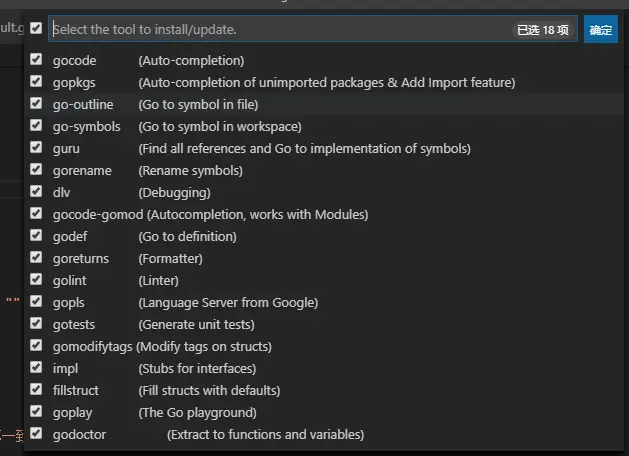The height and width of the screenshot is (456, 629).
Task: Disable the dlv debugging checkbox
Action: [x=37, y=192]
